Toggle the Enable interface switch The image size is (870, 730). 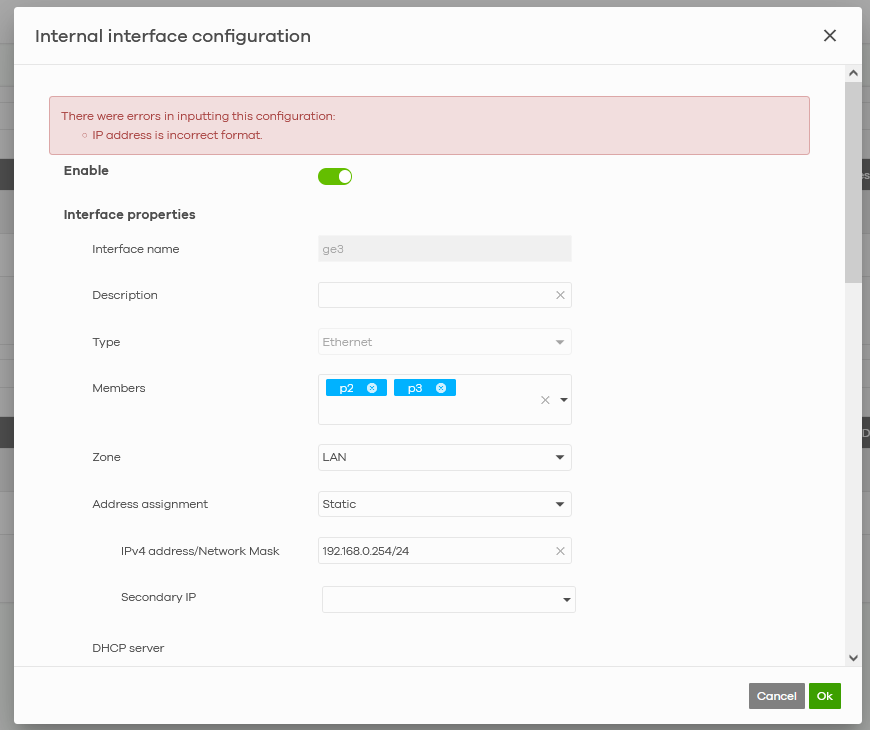point(335,177)
